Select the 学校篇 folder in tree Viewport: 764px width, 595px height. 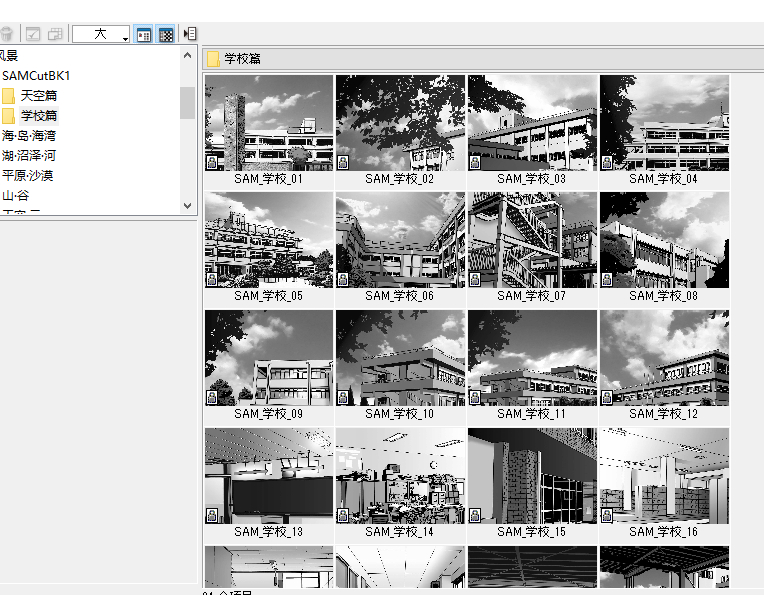click(39, 115)
